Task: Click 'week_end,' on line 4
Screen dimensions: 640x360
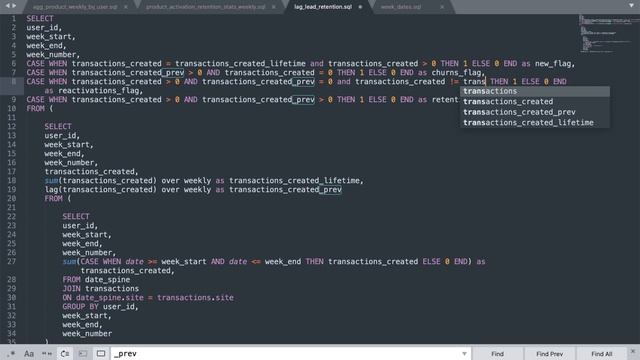Action: 46,46
